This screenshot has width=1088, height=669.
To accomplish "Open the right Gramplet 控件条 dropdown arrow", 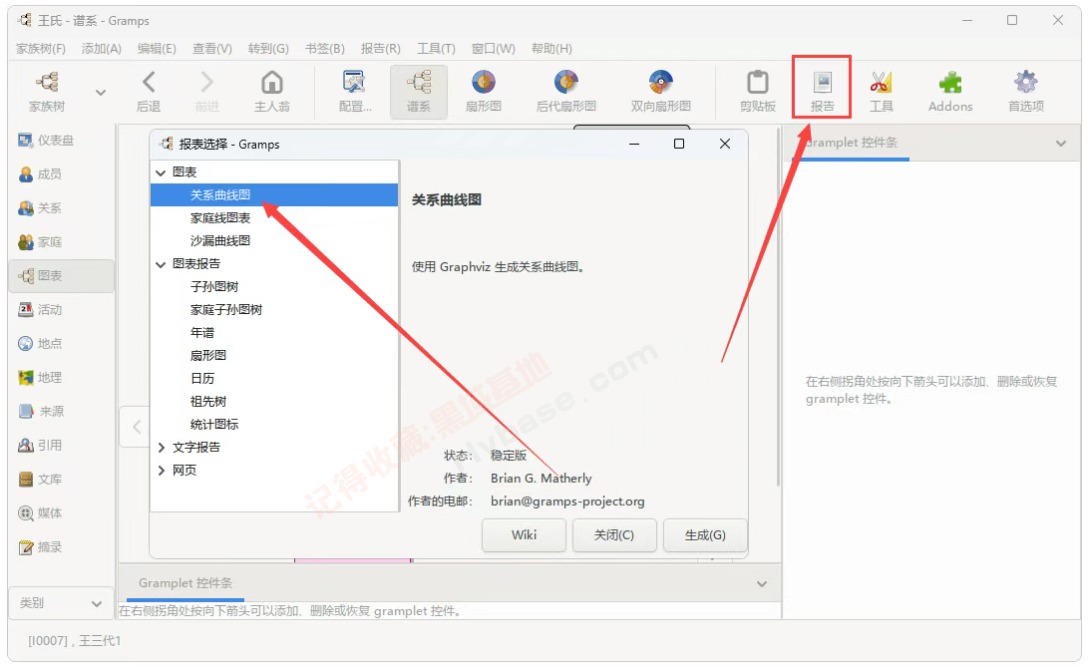I will pos(1061,144).
